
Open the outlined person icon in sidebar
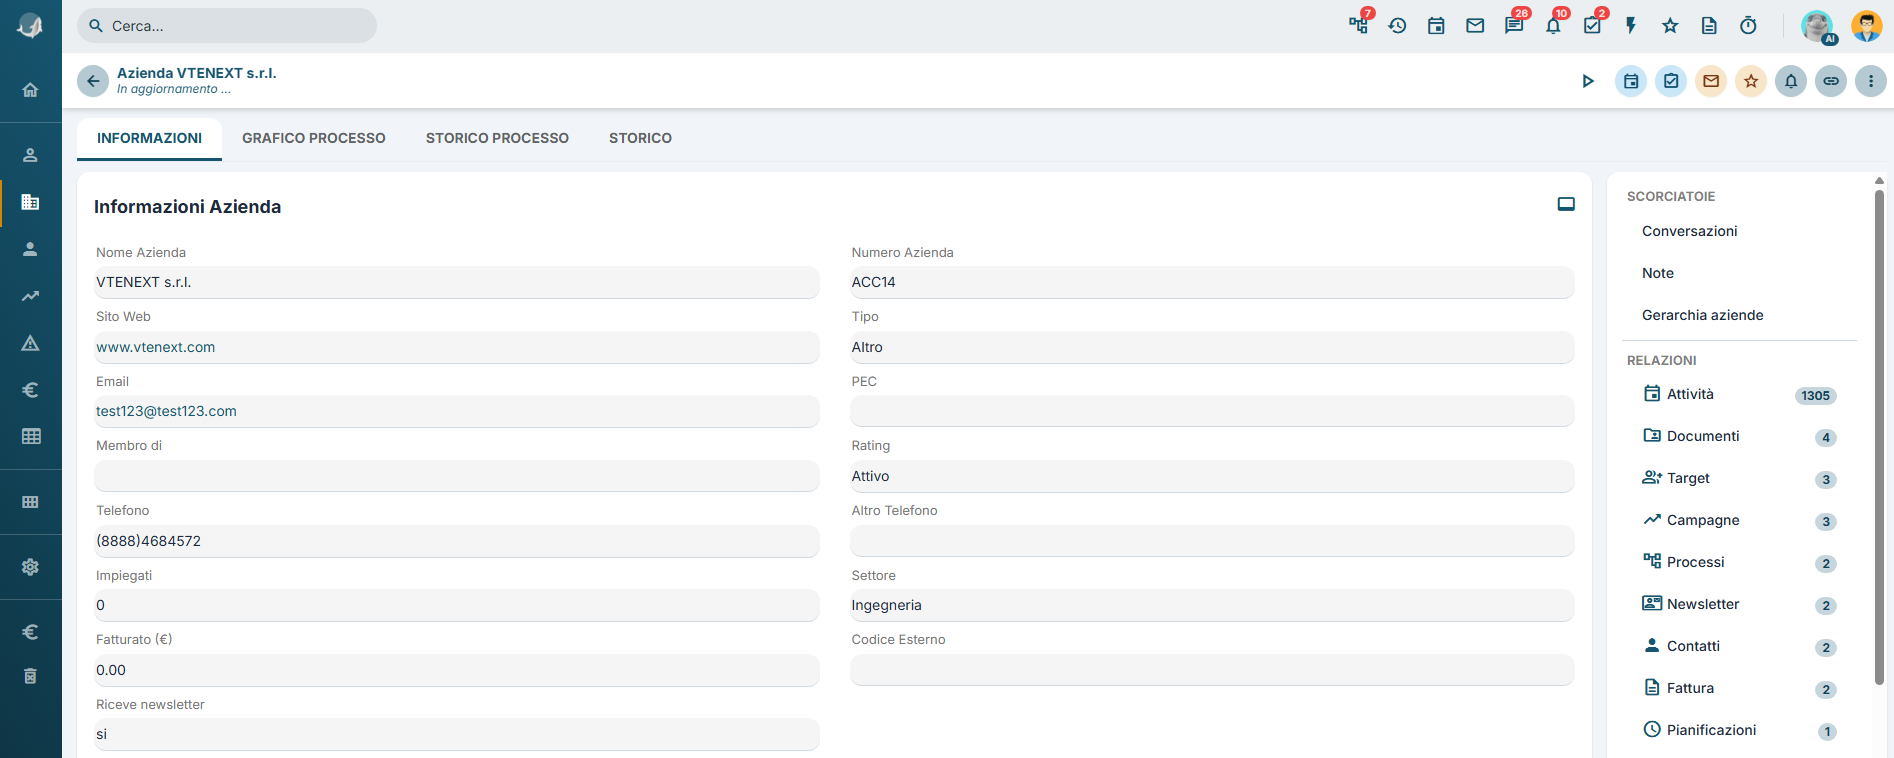tap(31, 155)
